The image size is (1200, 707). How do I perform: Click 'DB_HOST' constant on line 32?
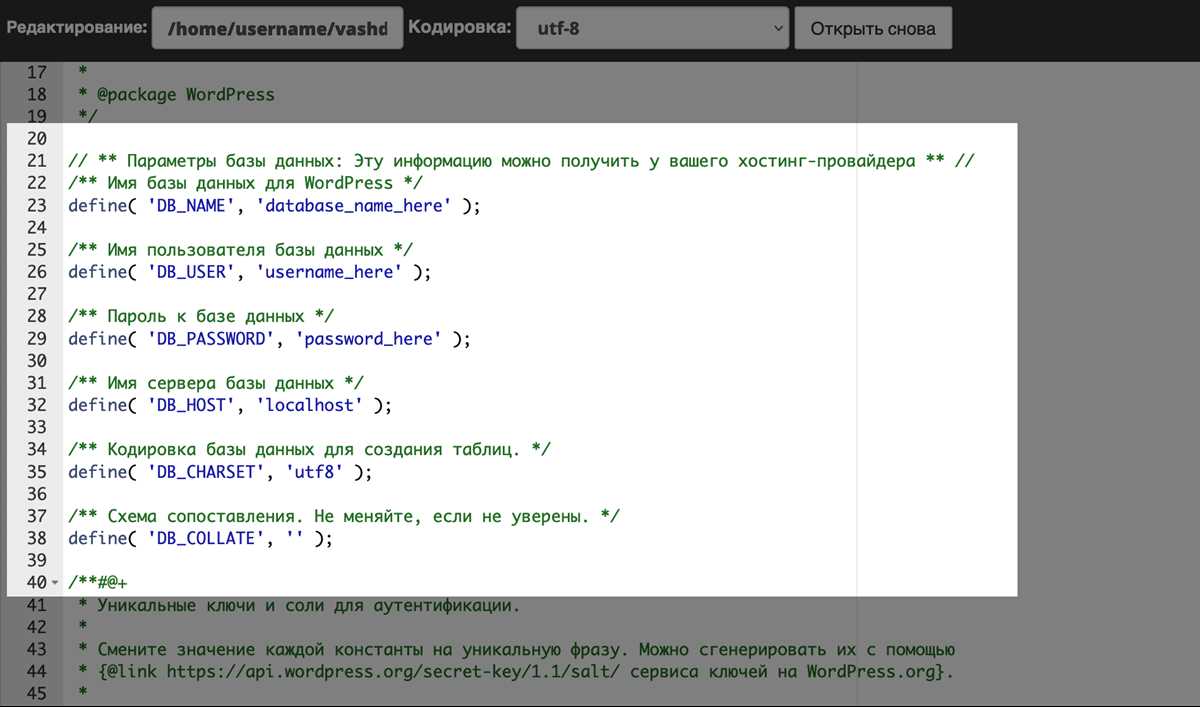tap(192, 405)
